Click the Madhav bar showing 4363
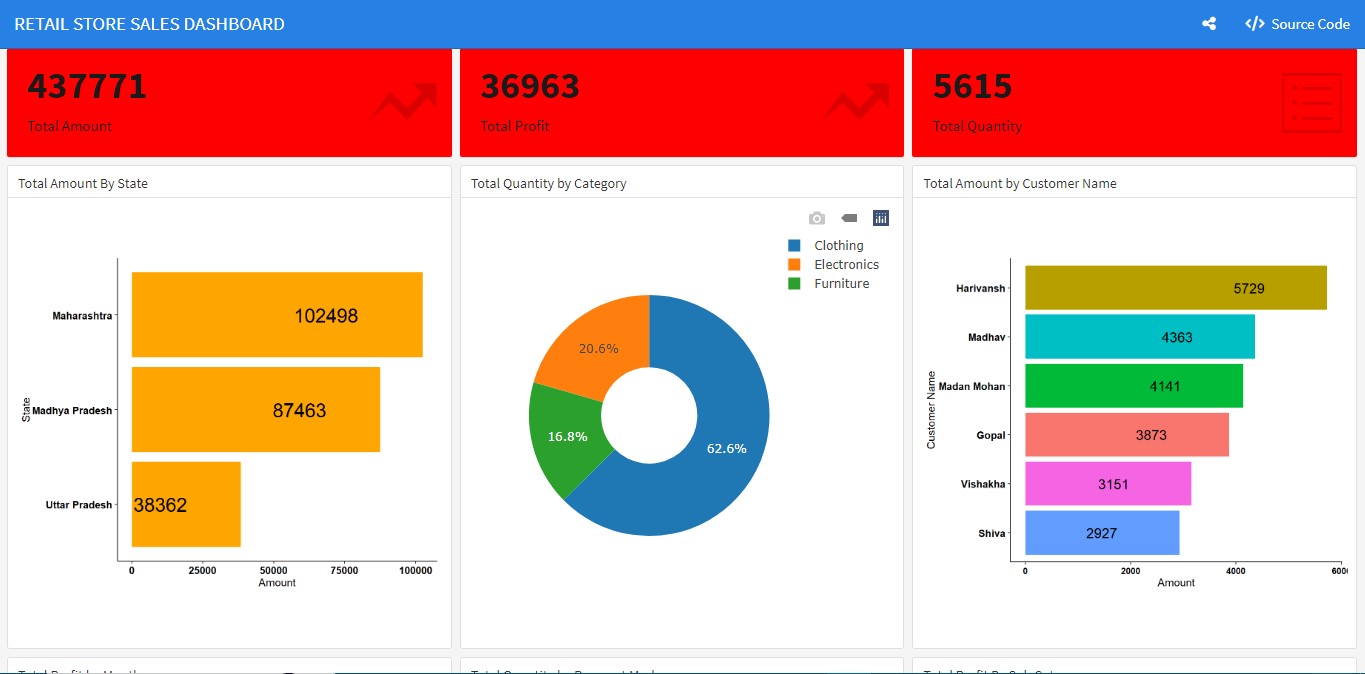 (x=1139, y=337)
